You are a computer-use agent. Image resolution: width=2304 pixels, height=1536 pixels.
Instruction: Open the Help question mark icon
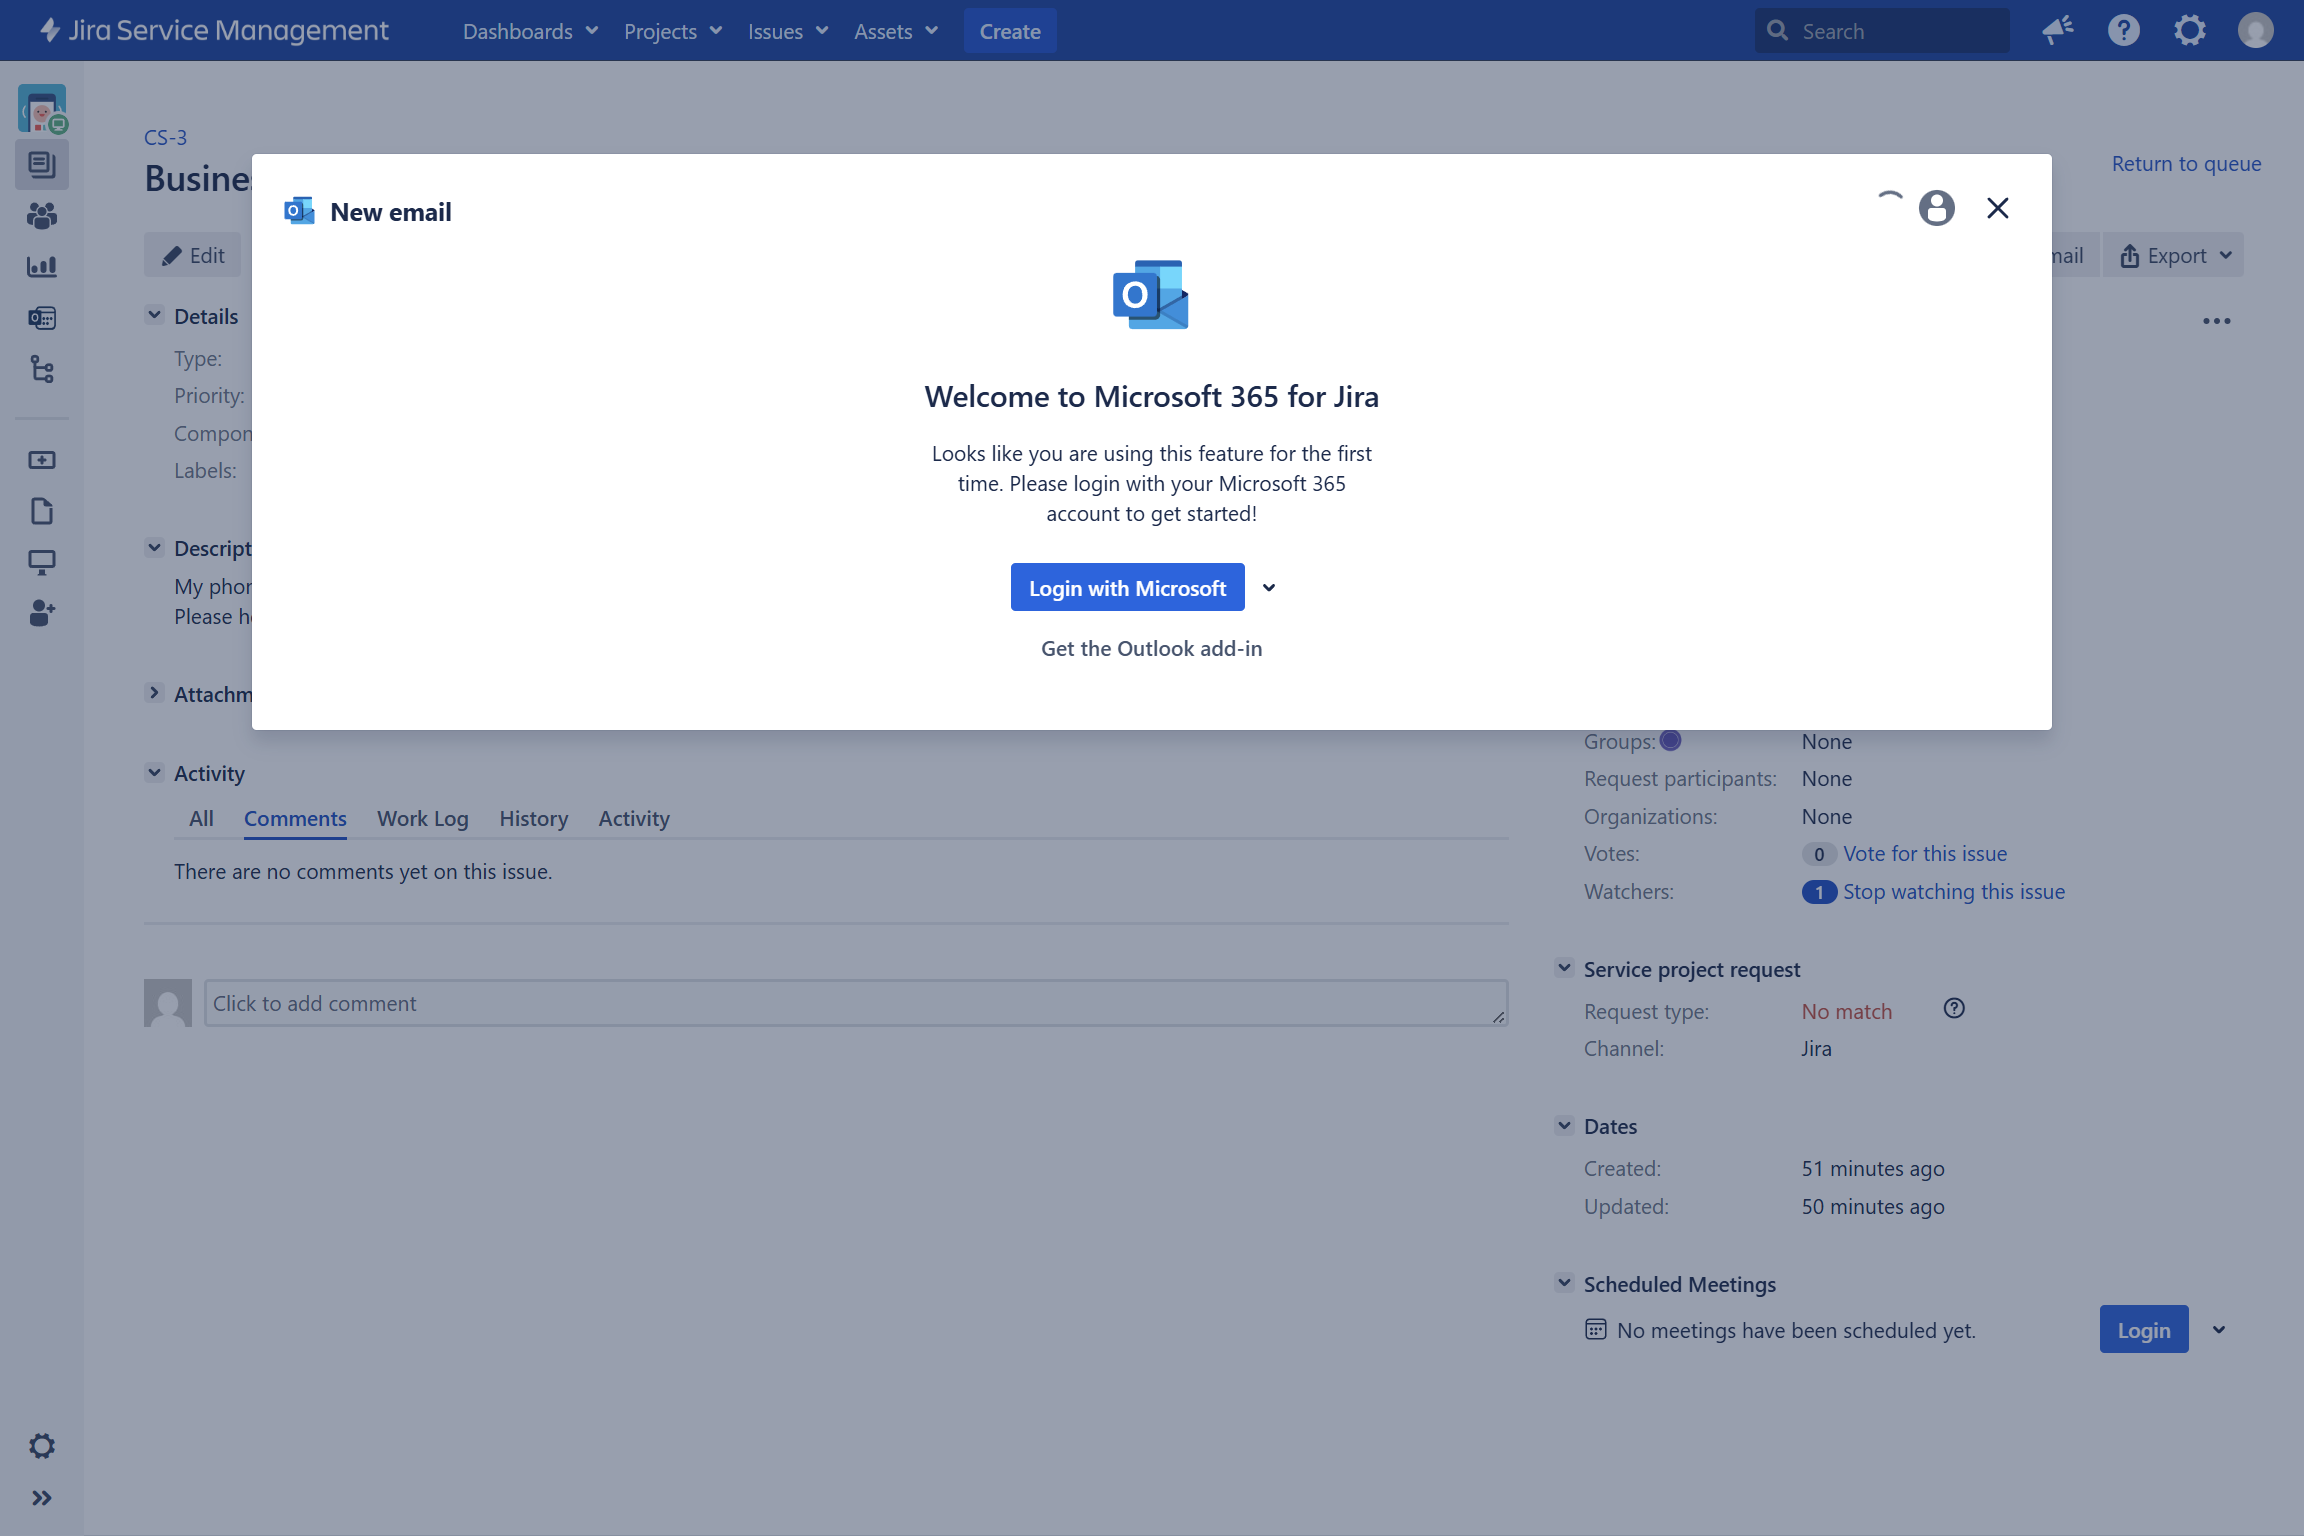click(x=2123, y=31)
